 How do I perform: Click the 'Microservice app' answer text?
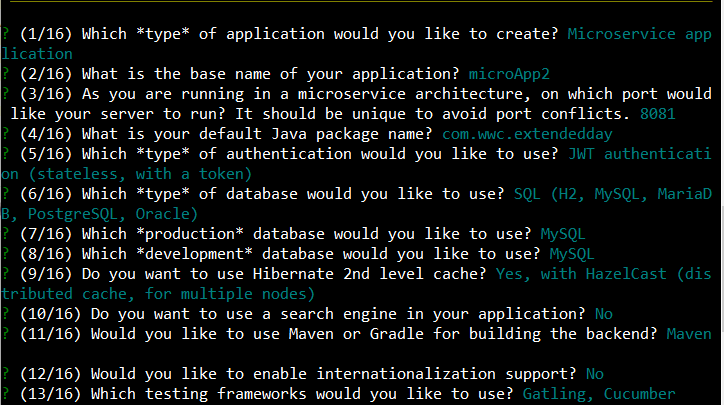[x=640, y=35]
